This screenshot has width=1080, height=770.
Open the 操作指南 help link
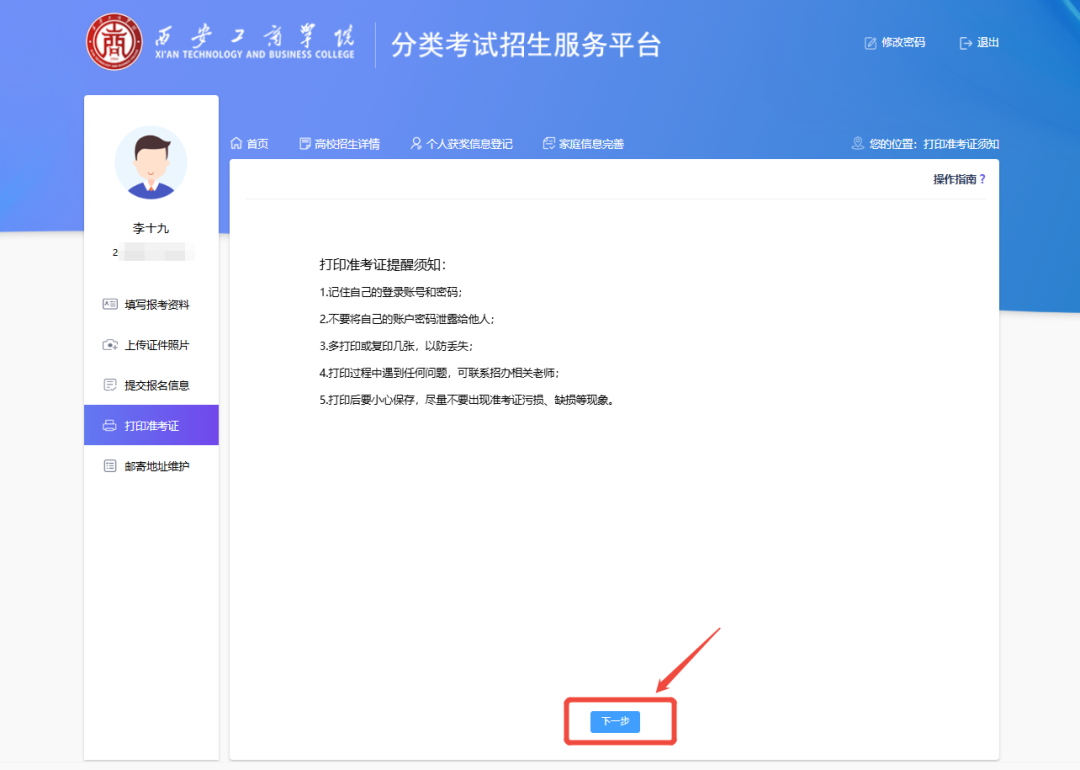tap(959, 178)
